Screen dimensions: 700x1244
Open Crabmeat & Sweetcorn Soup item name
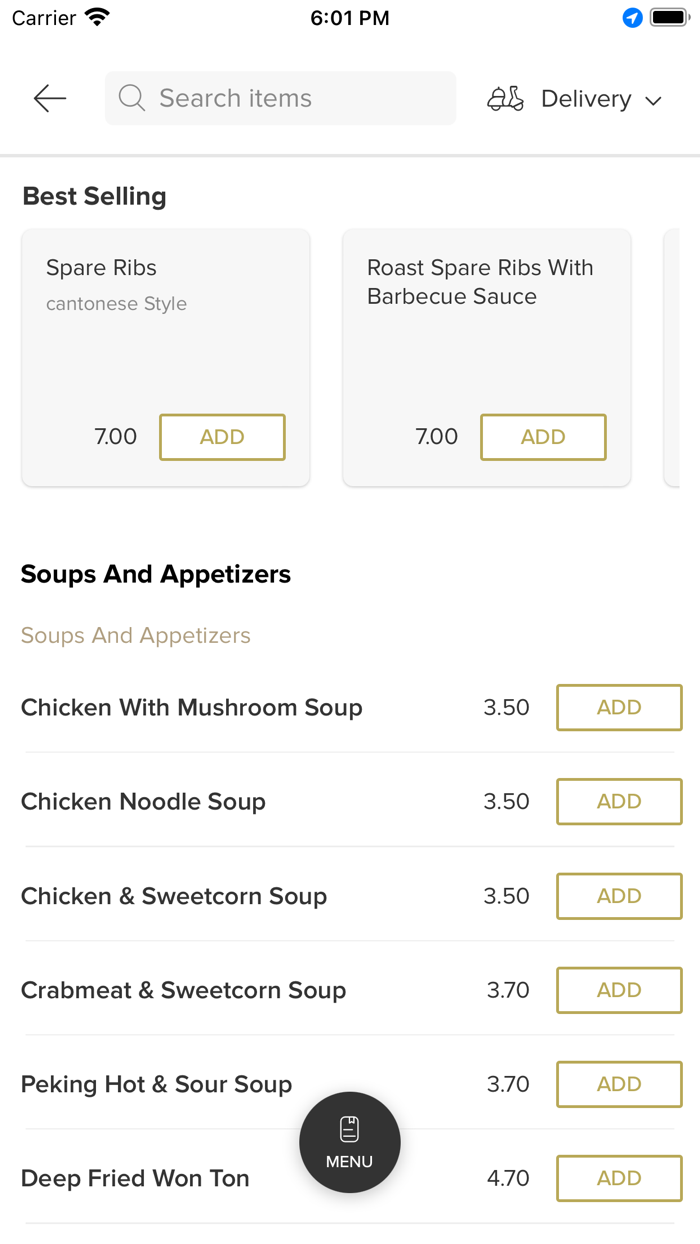pyautogui.click(x=183, y=990)
